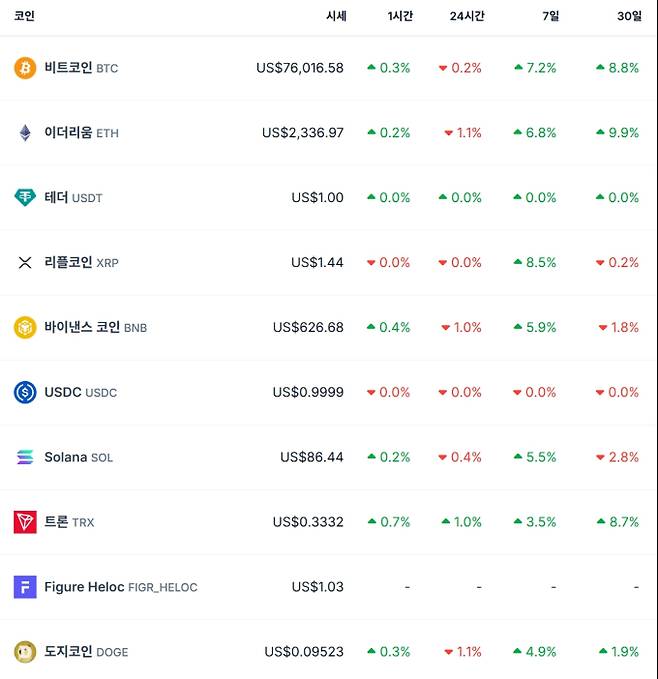Click the Solana logo icon
658x679 pixels.
coord(25,457)
